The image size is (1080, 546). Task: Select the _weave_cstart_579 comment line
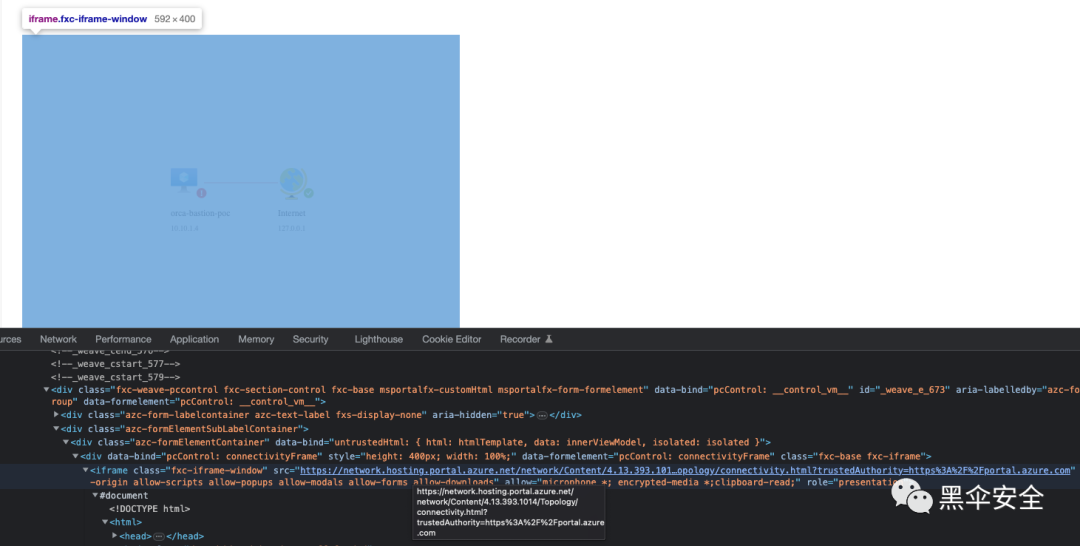click(x=116, y=377)
